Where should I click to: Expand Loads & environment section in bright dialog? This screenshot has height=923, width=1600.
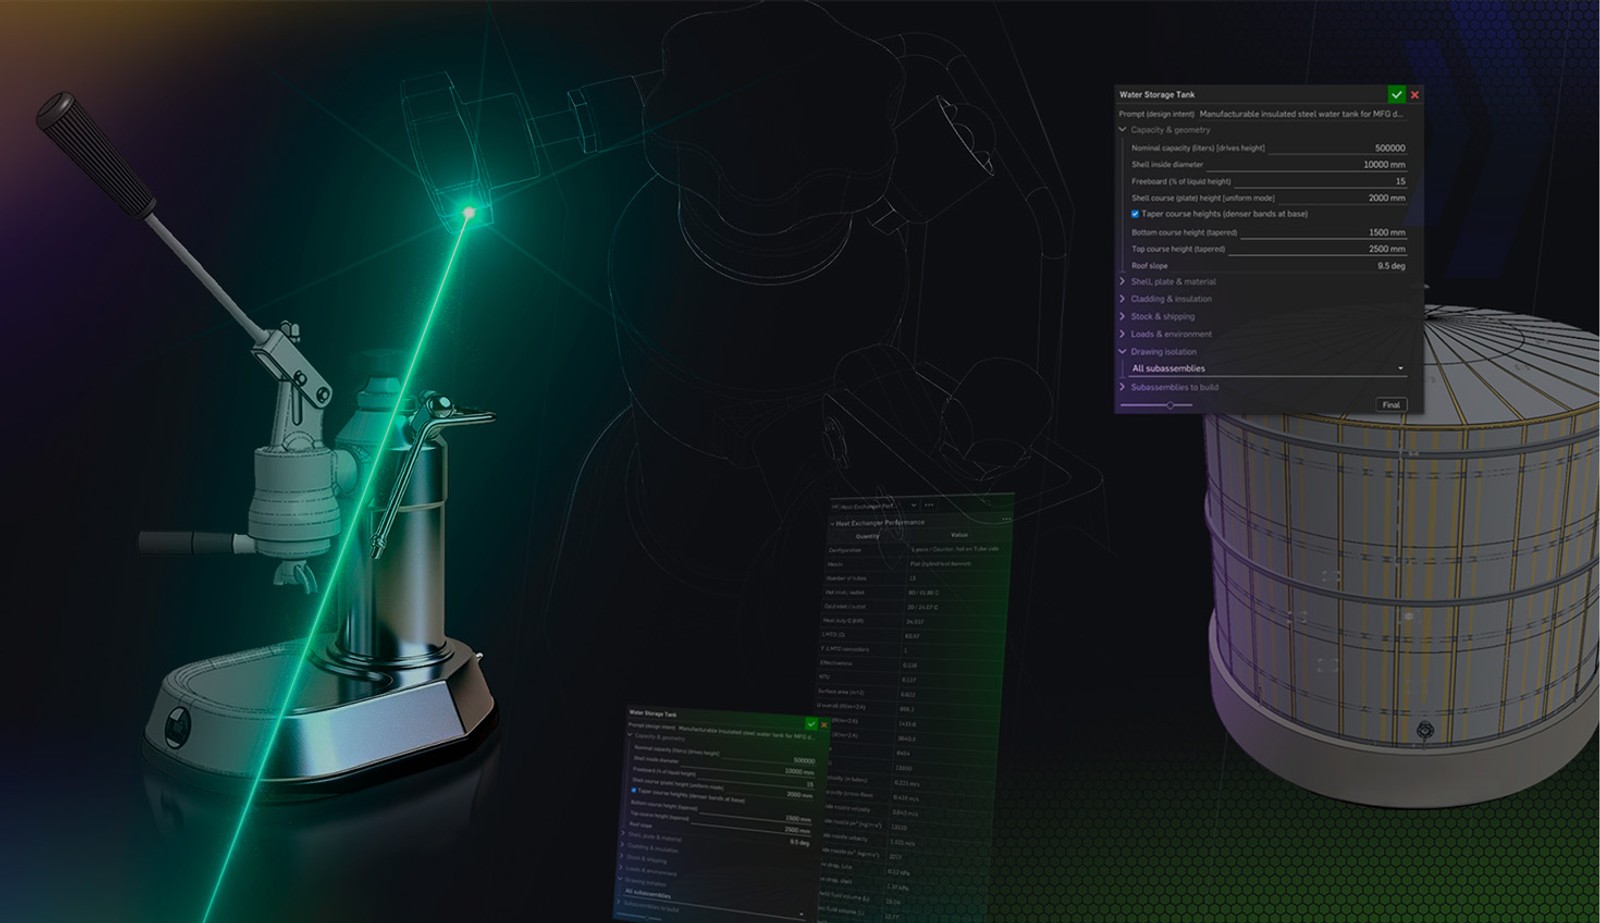(1122, 334)
